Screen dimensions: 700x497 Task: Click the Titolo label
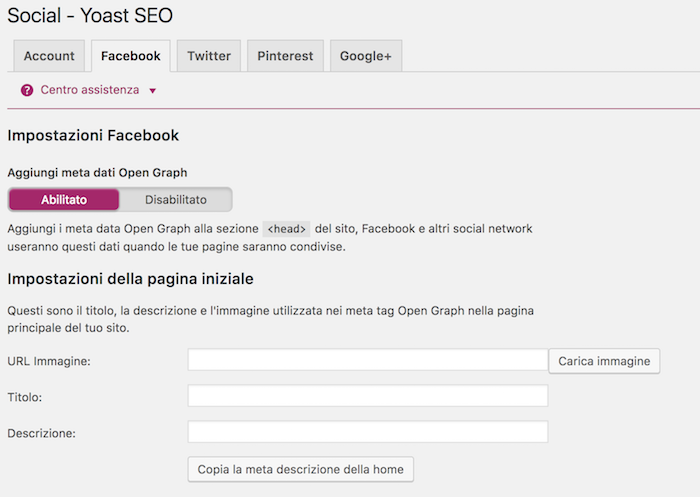tap(25, 397)
